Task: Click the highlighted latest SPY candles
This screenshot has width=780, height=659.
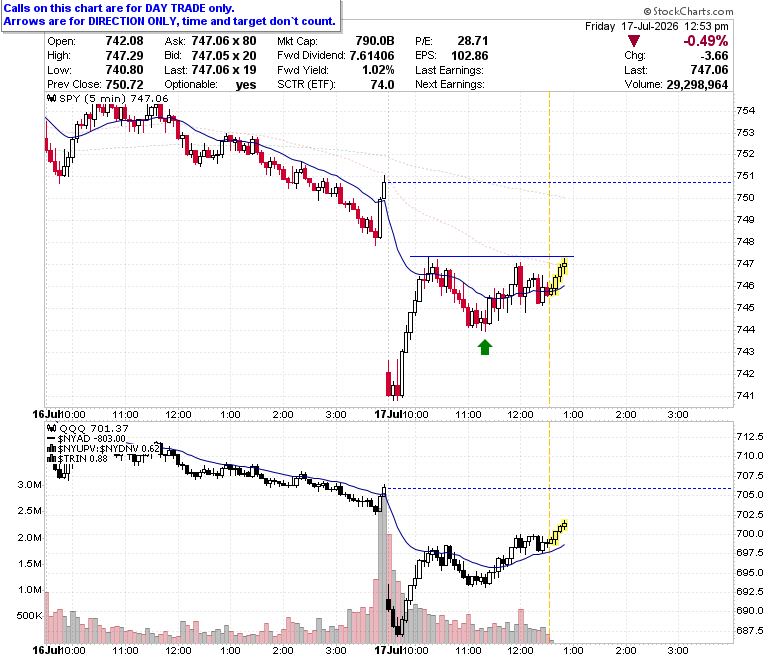Action: (x=558, y=277)
